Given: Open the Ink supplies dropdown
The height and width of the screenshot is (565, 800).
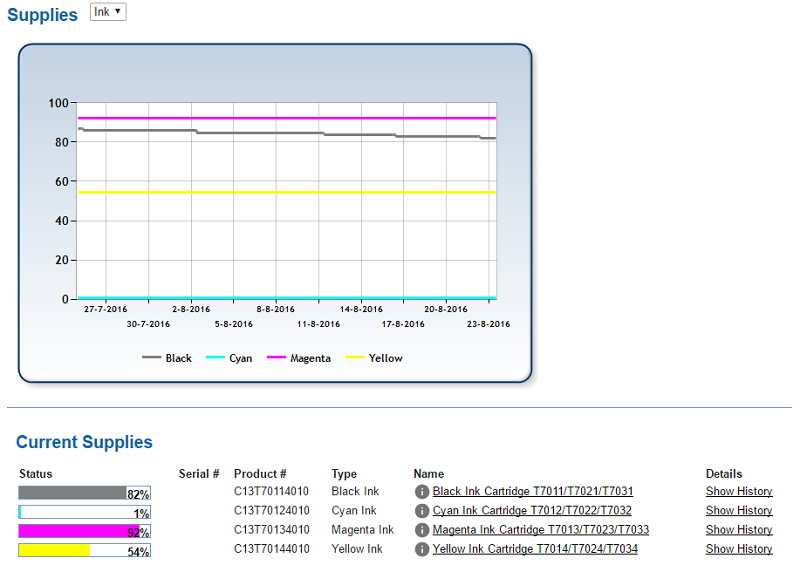Looking at the screenshot, I should 108,11.
